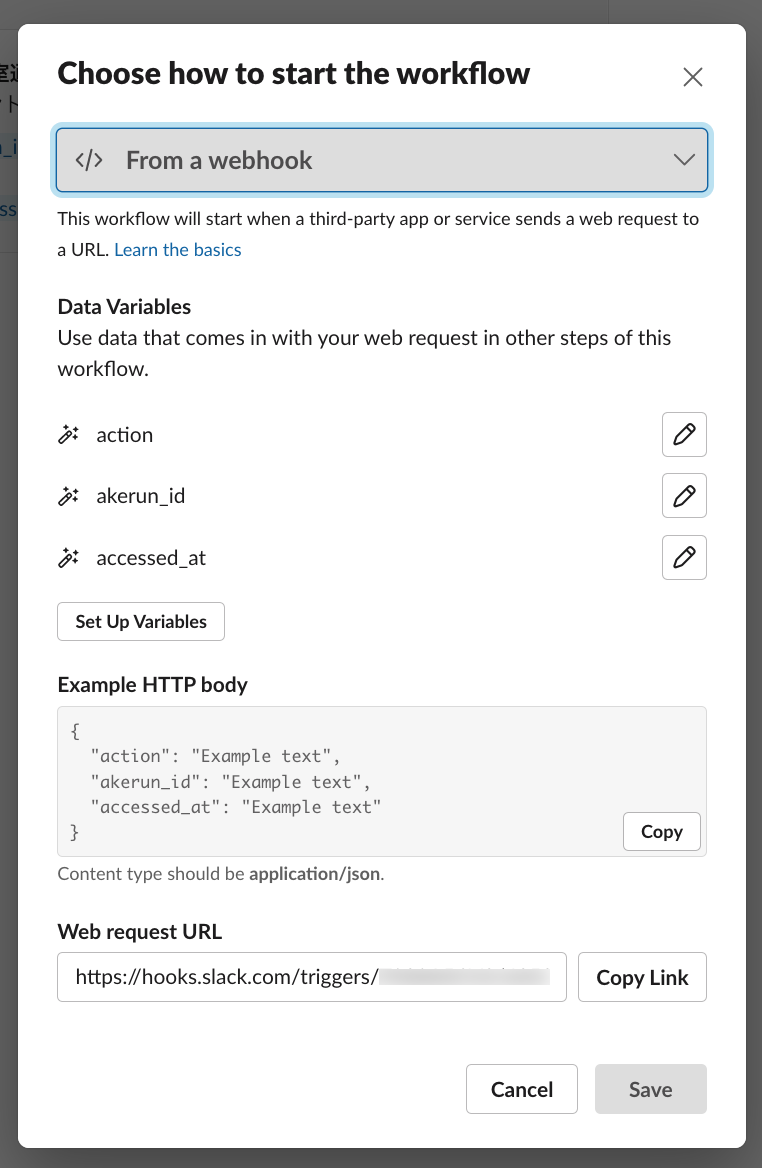
Task: Click the magic wand icon beside action
Action: [x=68, y=435]
